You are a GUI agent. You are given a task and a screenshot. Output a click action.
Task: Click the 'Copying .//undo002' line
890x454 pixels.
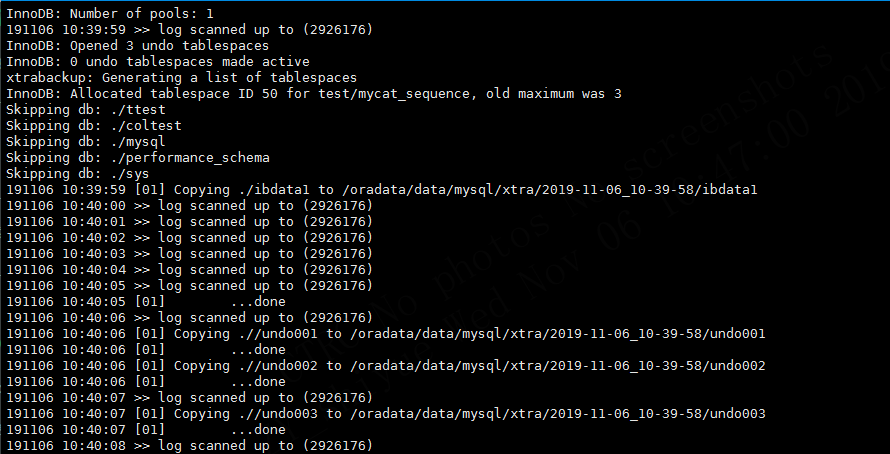[x=386, y=365]
